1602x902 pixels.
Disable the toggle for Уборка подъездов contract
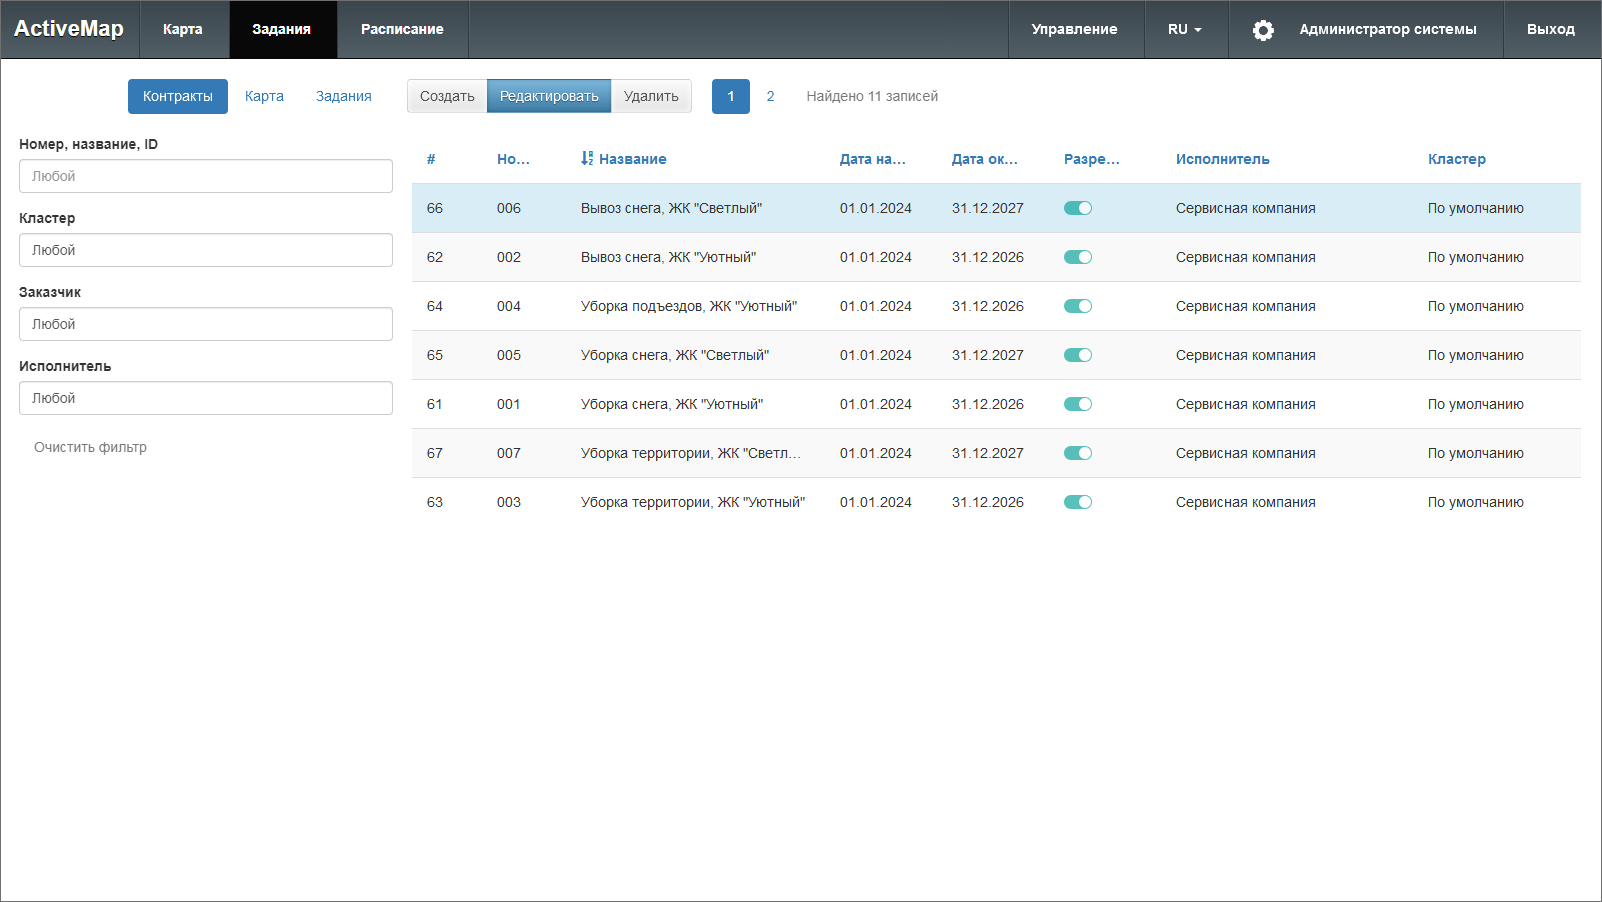(1077, 306)
